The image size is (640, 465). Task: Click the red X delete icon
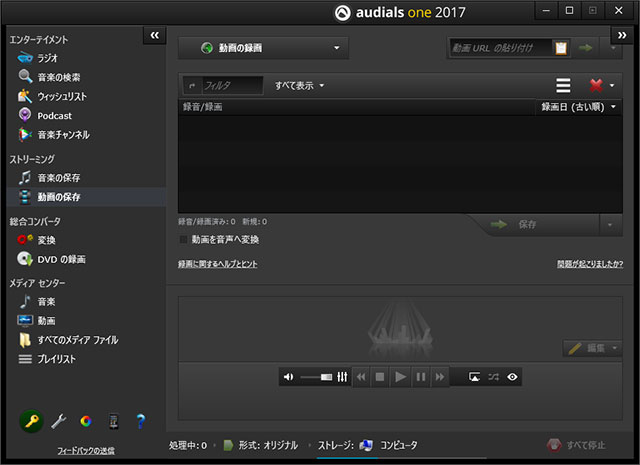point(596,85)
